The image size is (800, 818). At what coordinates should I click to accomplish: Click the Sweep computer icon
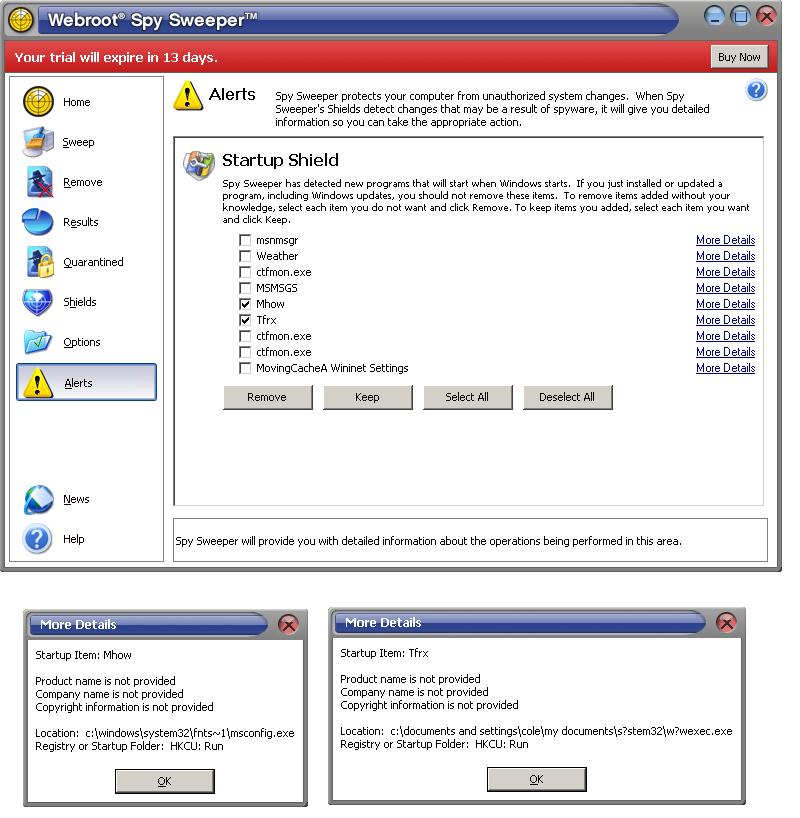[x=38, y=141]
